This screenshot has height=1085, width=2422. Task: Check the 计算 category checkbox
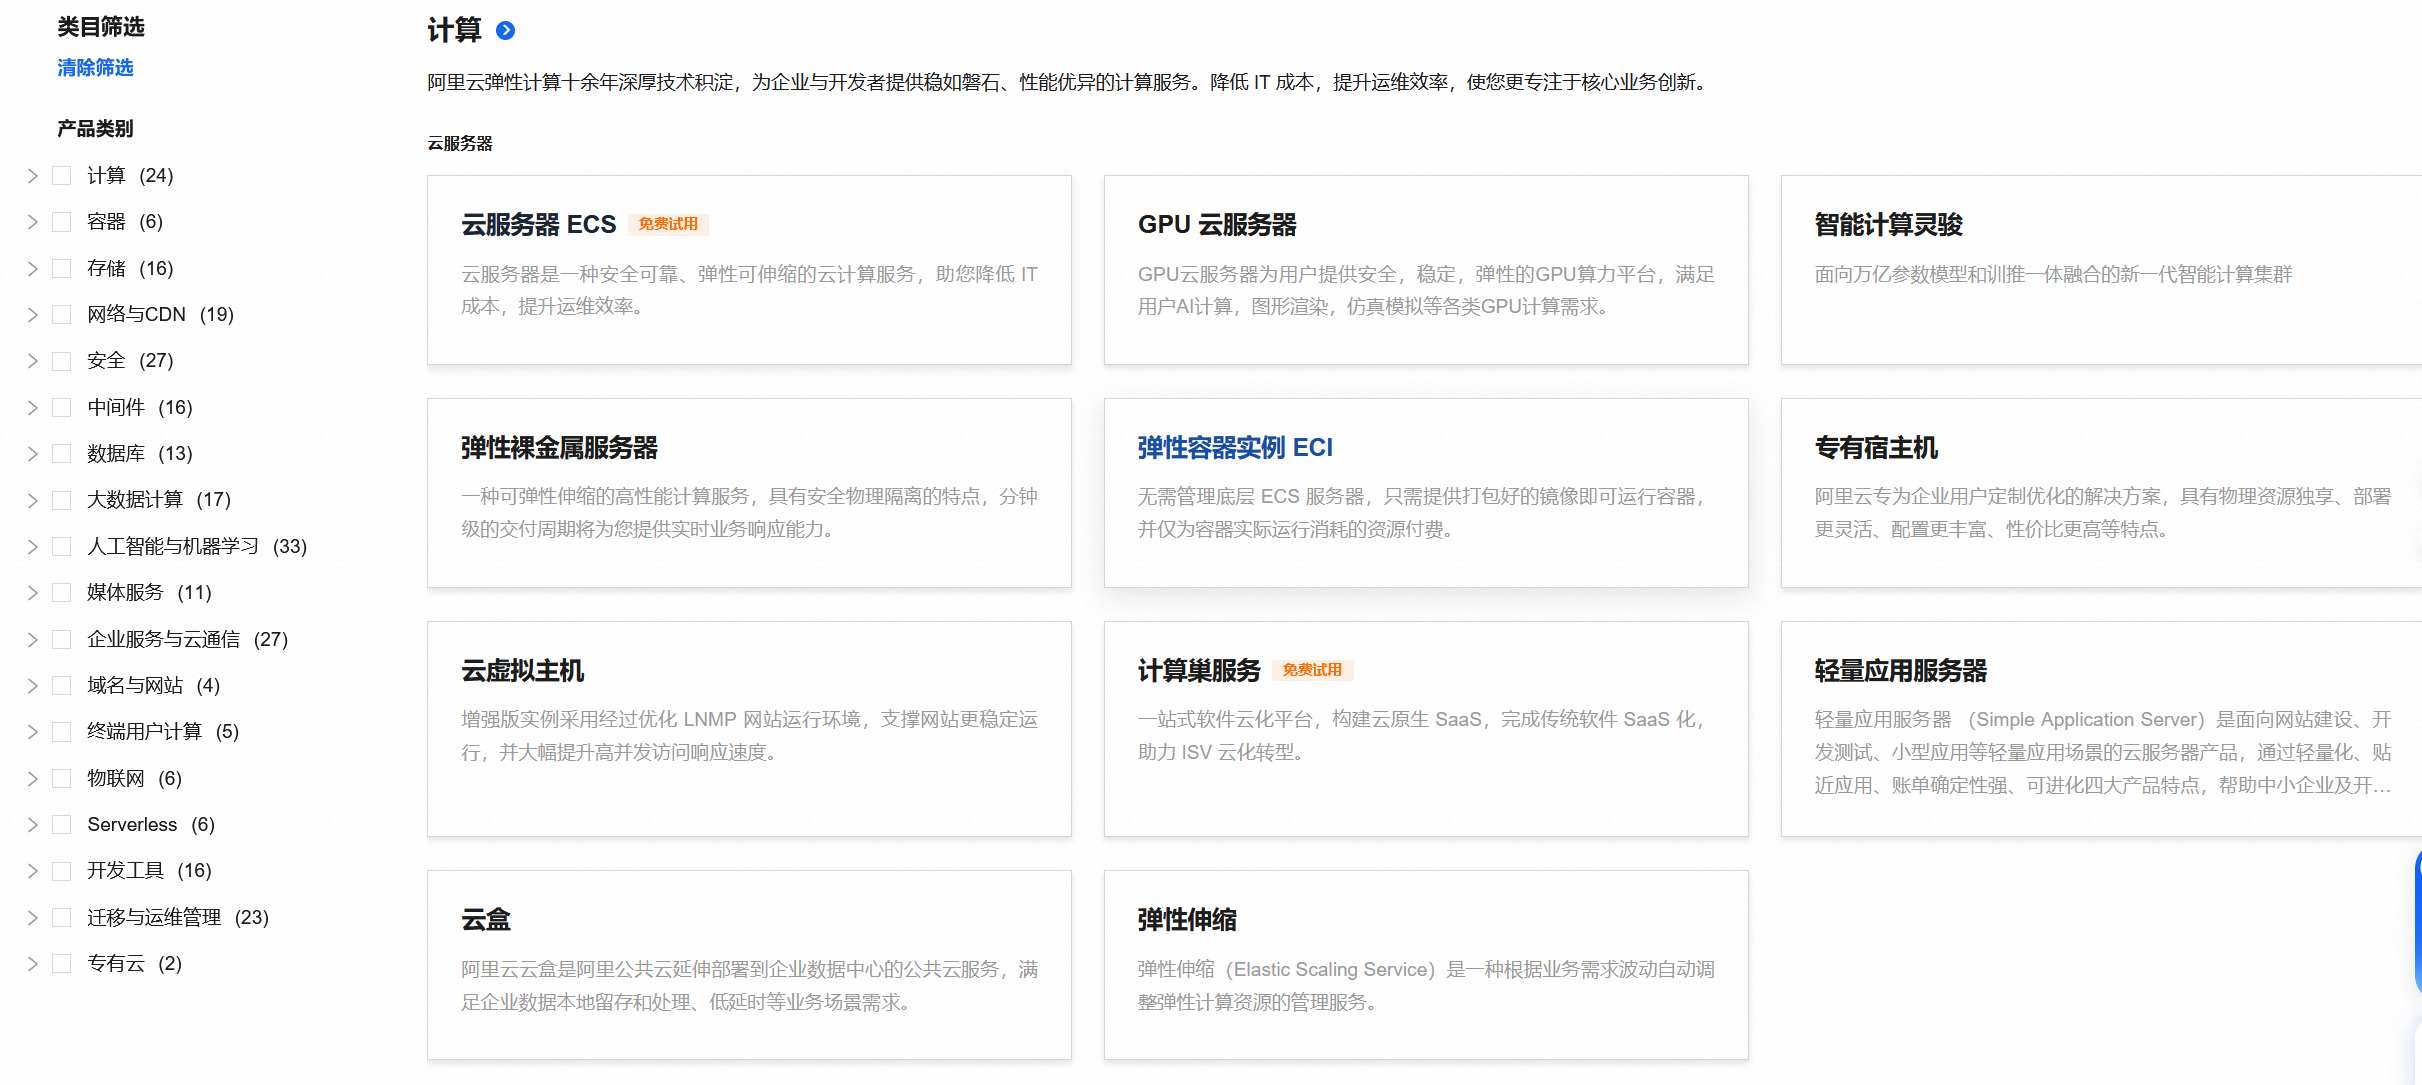62,176
